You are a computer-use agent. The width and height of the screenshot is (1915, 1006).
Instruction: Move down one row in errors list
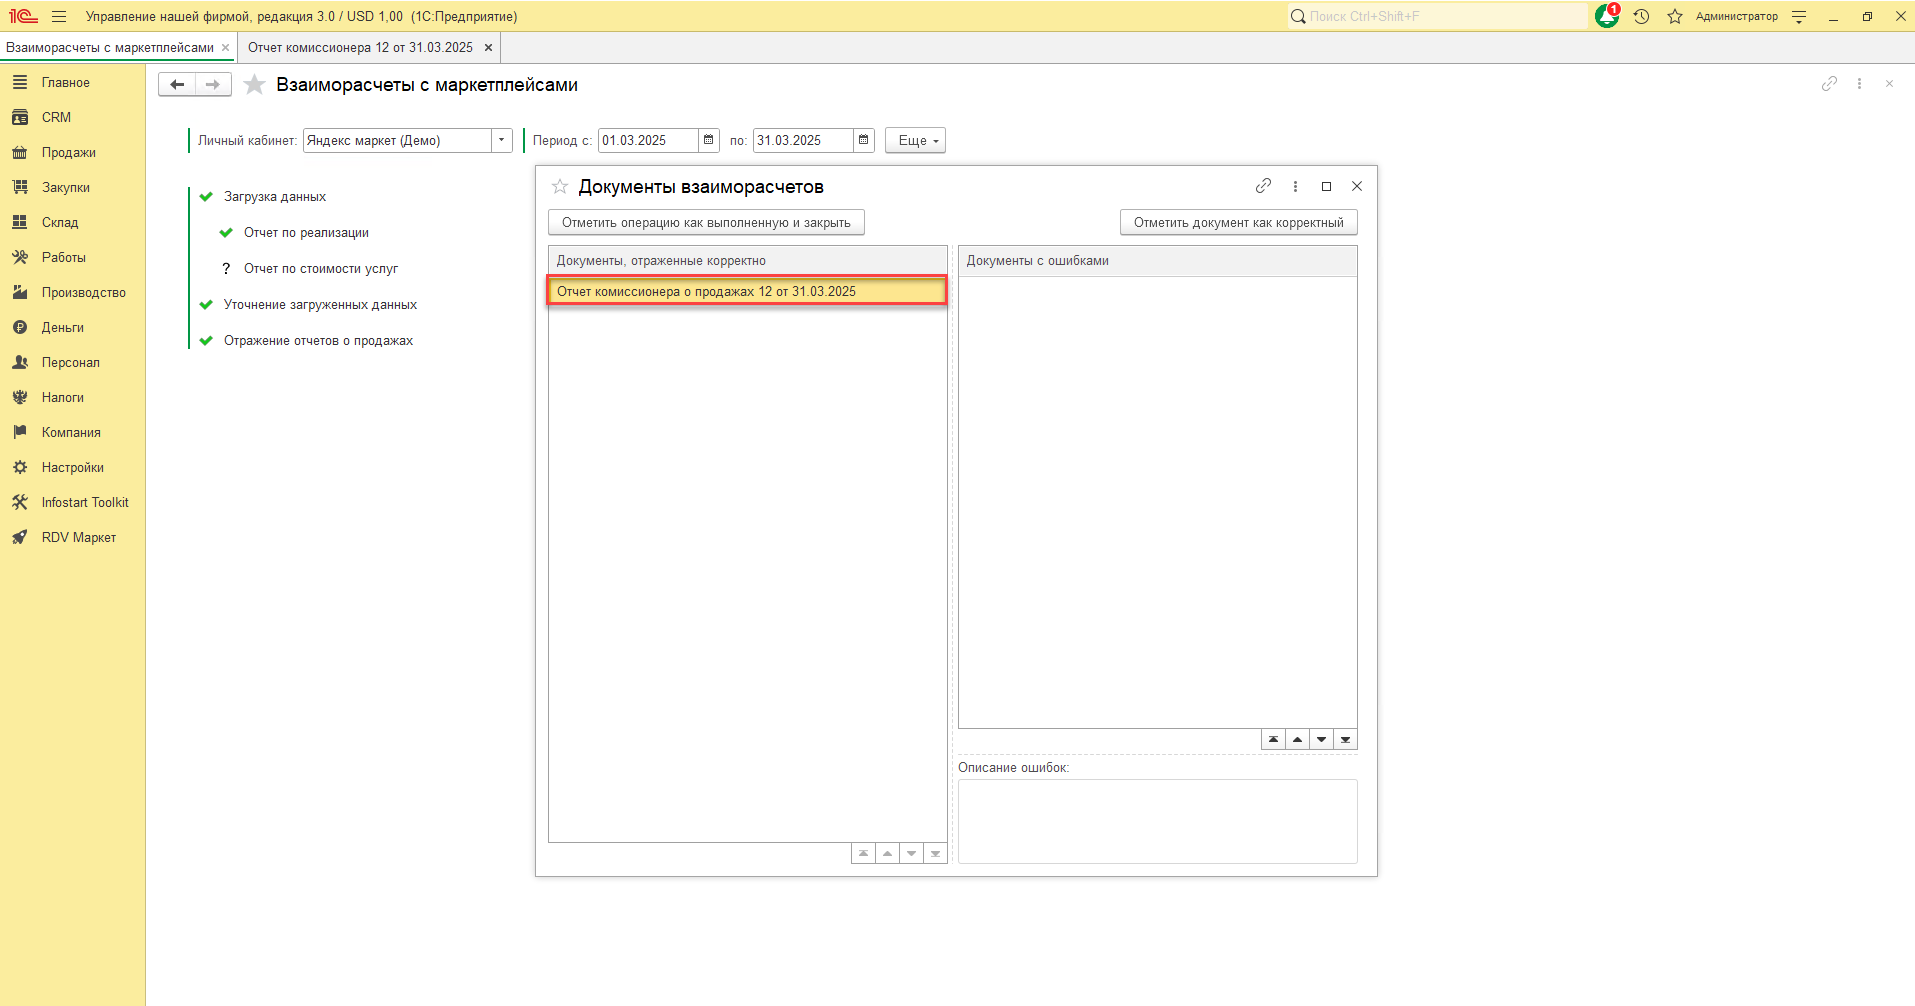click(1321, 740)
